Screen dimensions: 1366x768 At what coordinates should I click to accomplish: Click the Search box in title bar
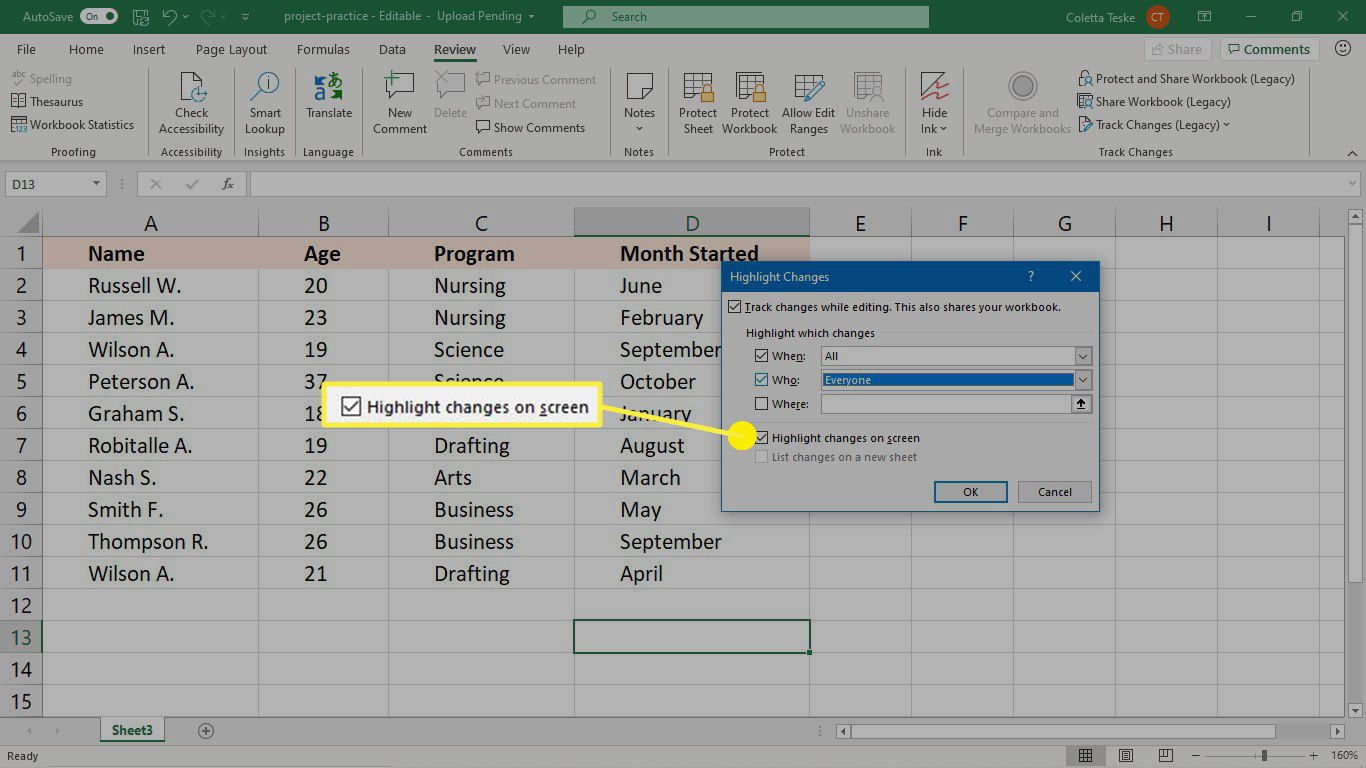[x=746, y=17]
